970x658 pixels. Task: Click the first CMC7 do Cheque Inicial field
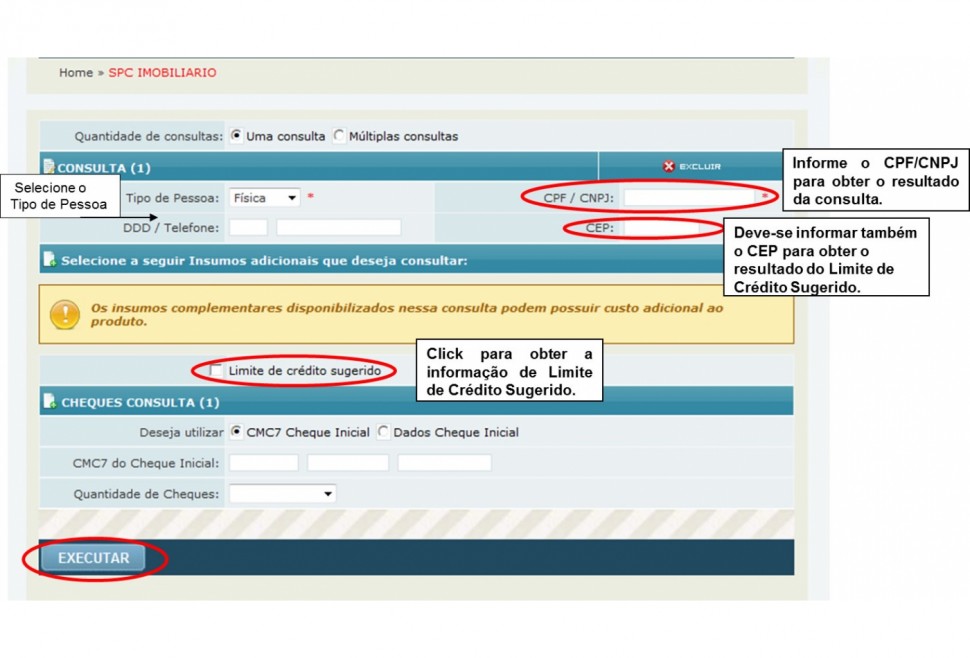click(264, 463)
